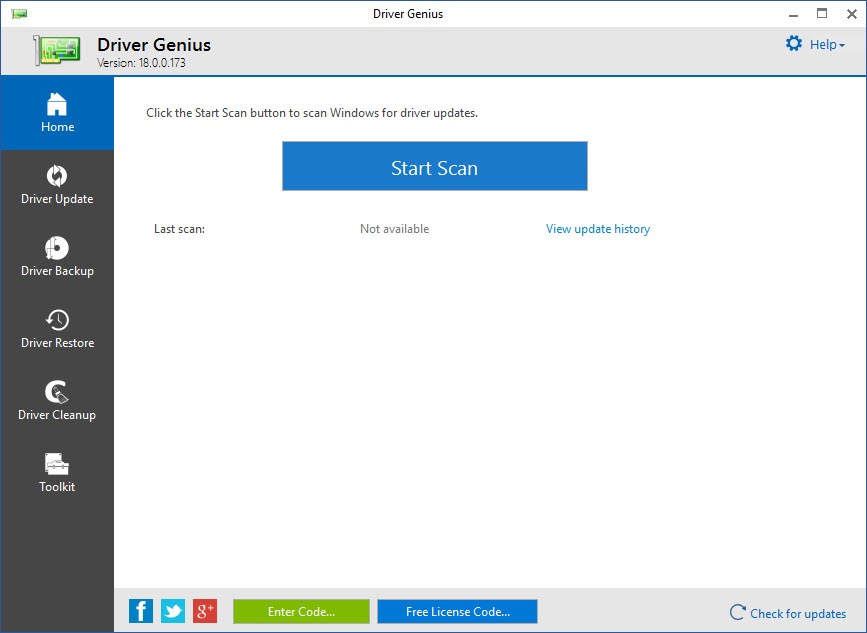Image resolution: width=867 pixels, height=633 pixels.
Task: Open the Driver Restore section
Action: coord(57,329)
